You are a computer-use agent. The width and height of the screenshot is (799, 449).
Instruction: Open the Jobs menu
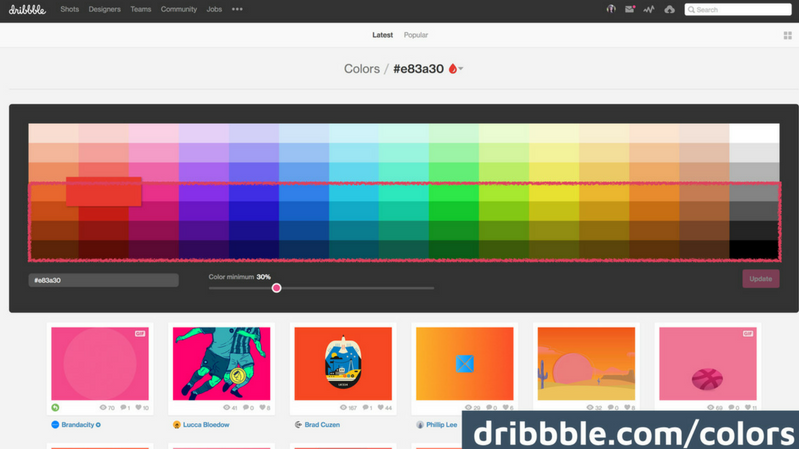pos(214,9)
